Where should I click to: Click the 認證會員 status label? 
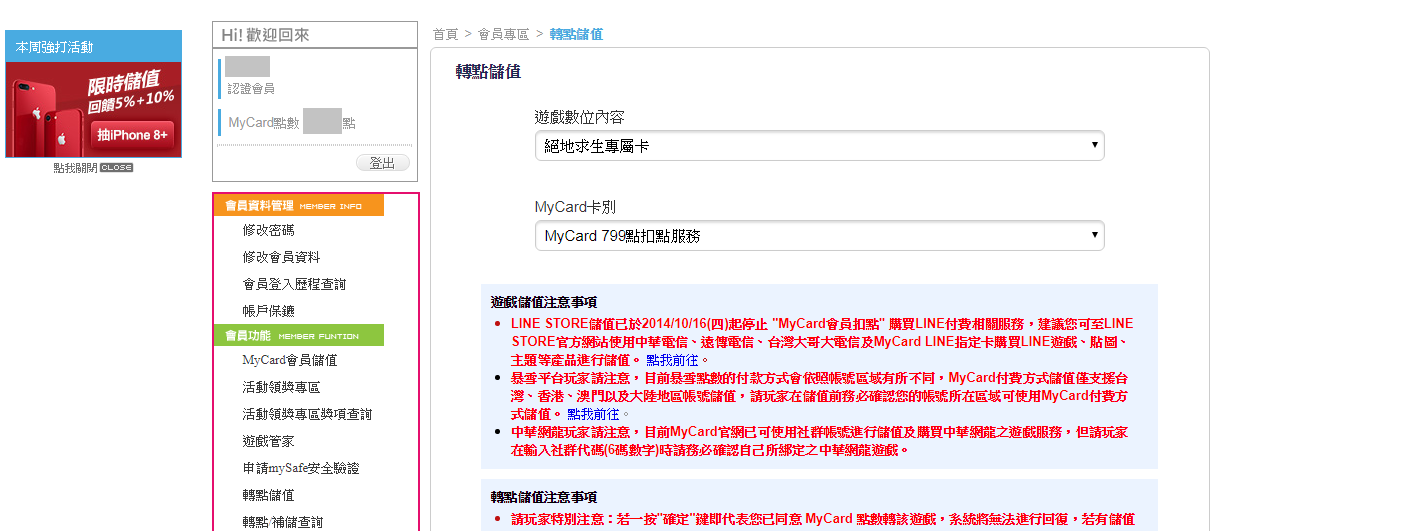[251, 89]
